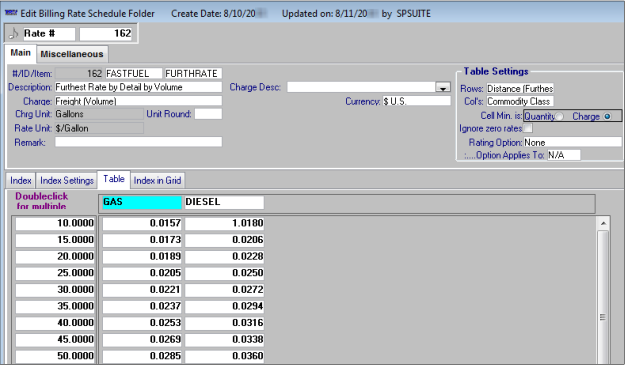This screenshot has width=626, height=365.
Task: Click GAS rate cell 0.0221
Action: click(142, 290)
